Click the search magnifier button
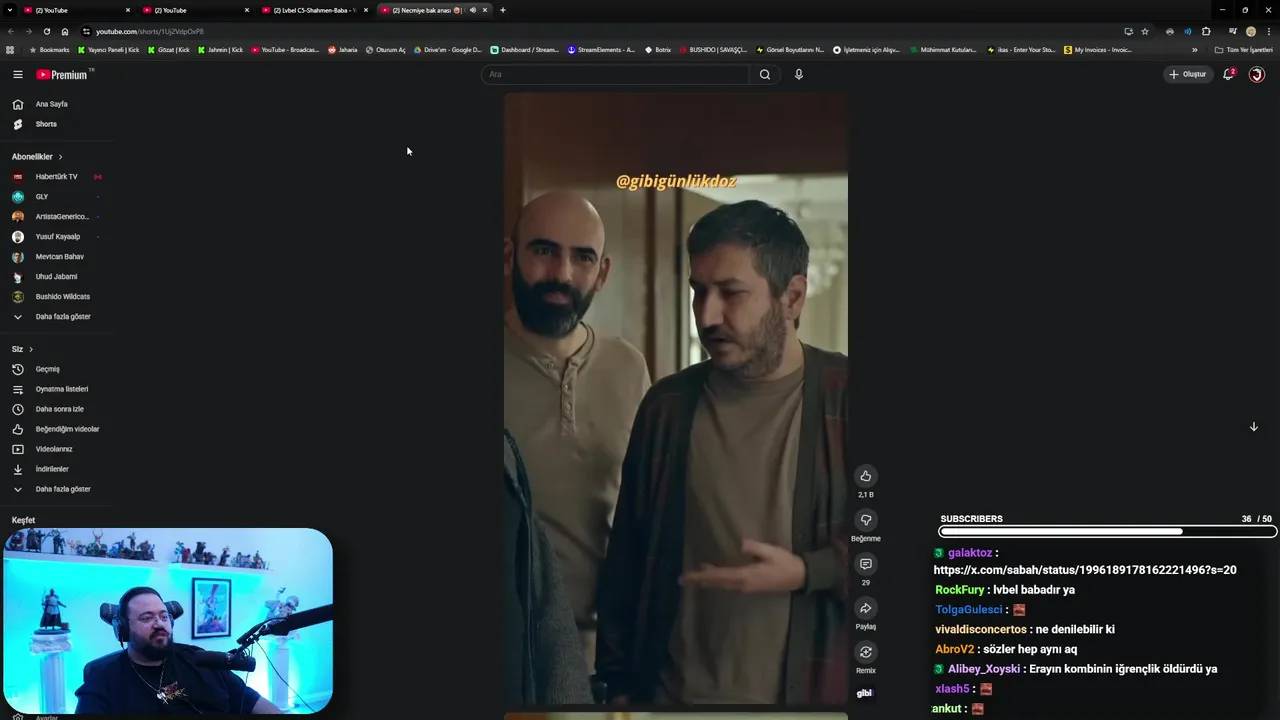1280x720 pixels. pyautogui.click(x=765, y=74)
